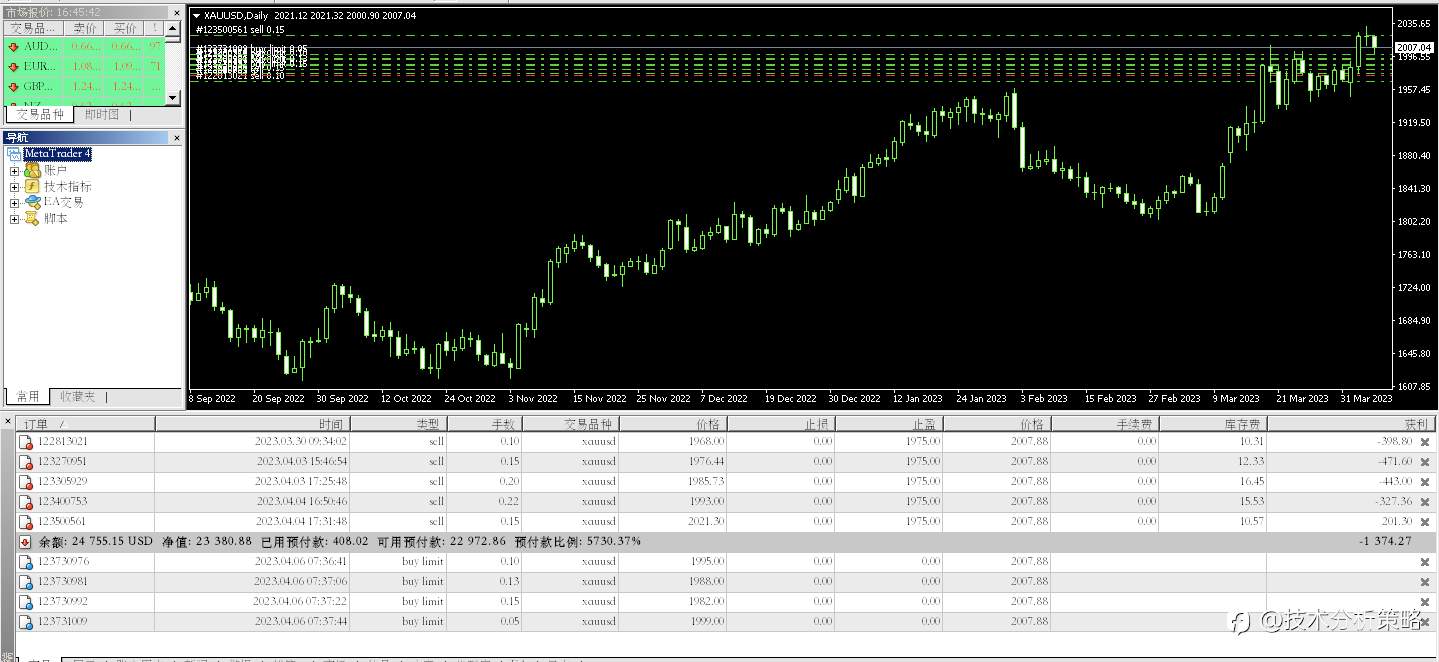The height and width of the screenshot is (662, 1439).
Task: Click the EA交易 expert advisors icon
Action: click(32, 202)
